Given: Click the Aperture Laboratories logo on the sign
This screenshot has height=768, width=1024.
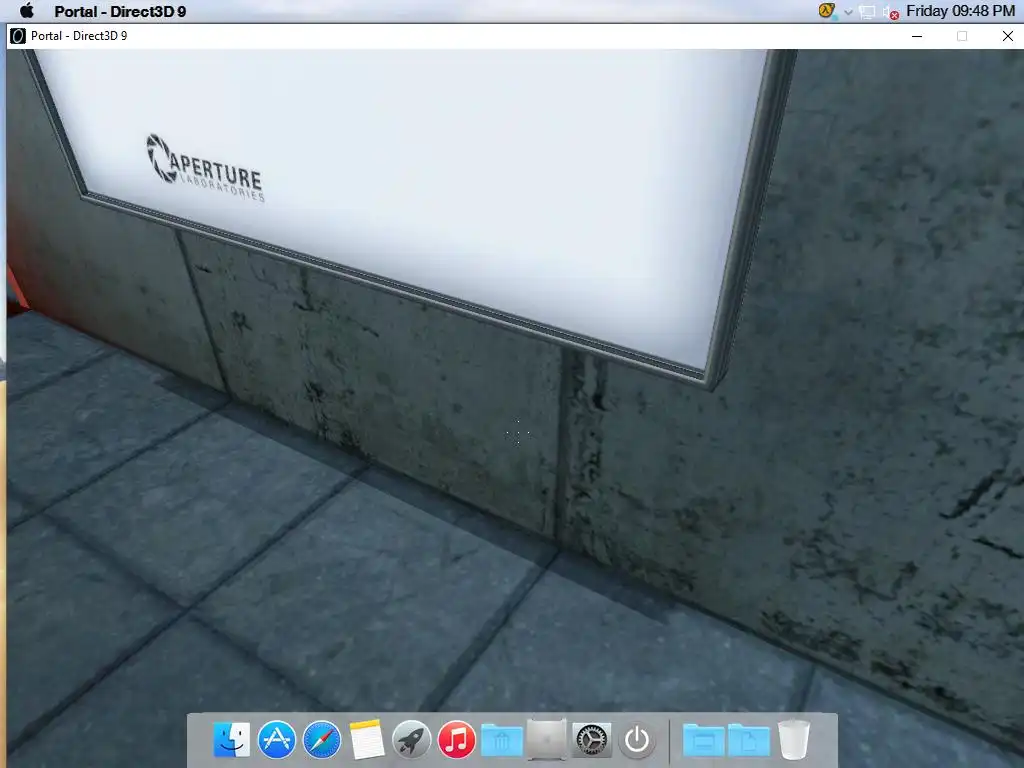Looking at the screenshot, I should click(205, 168).
